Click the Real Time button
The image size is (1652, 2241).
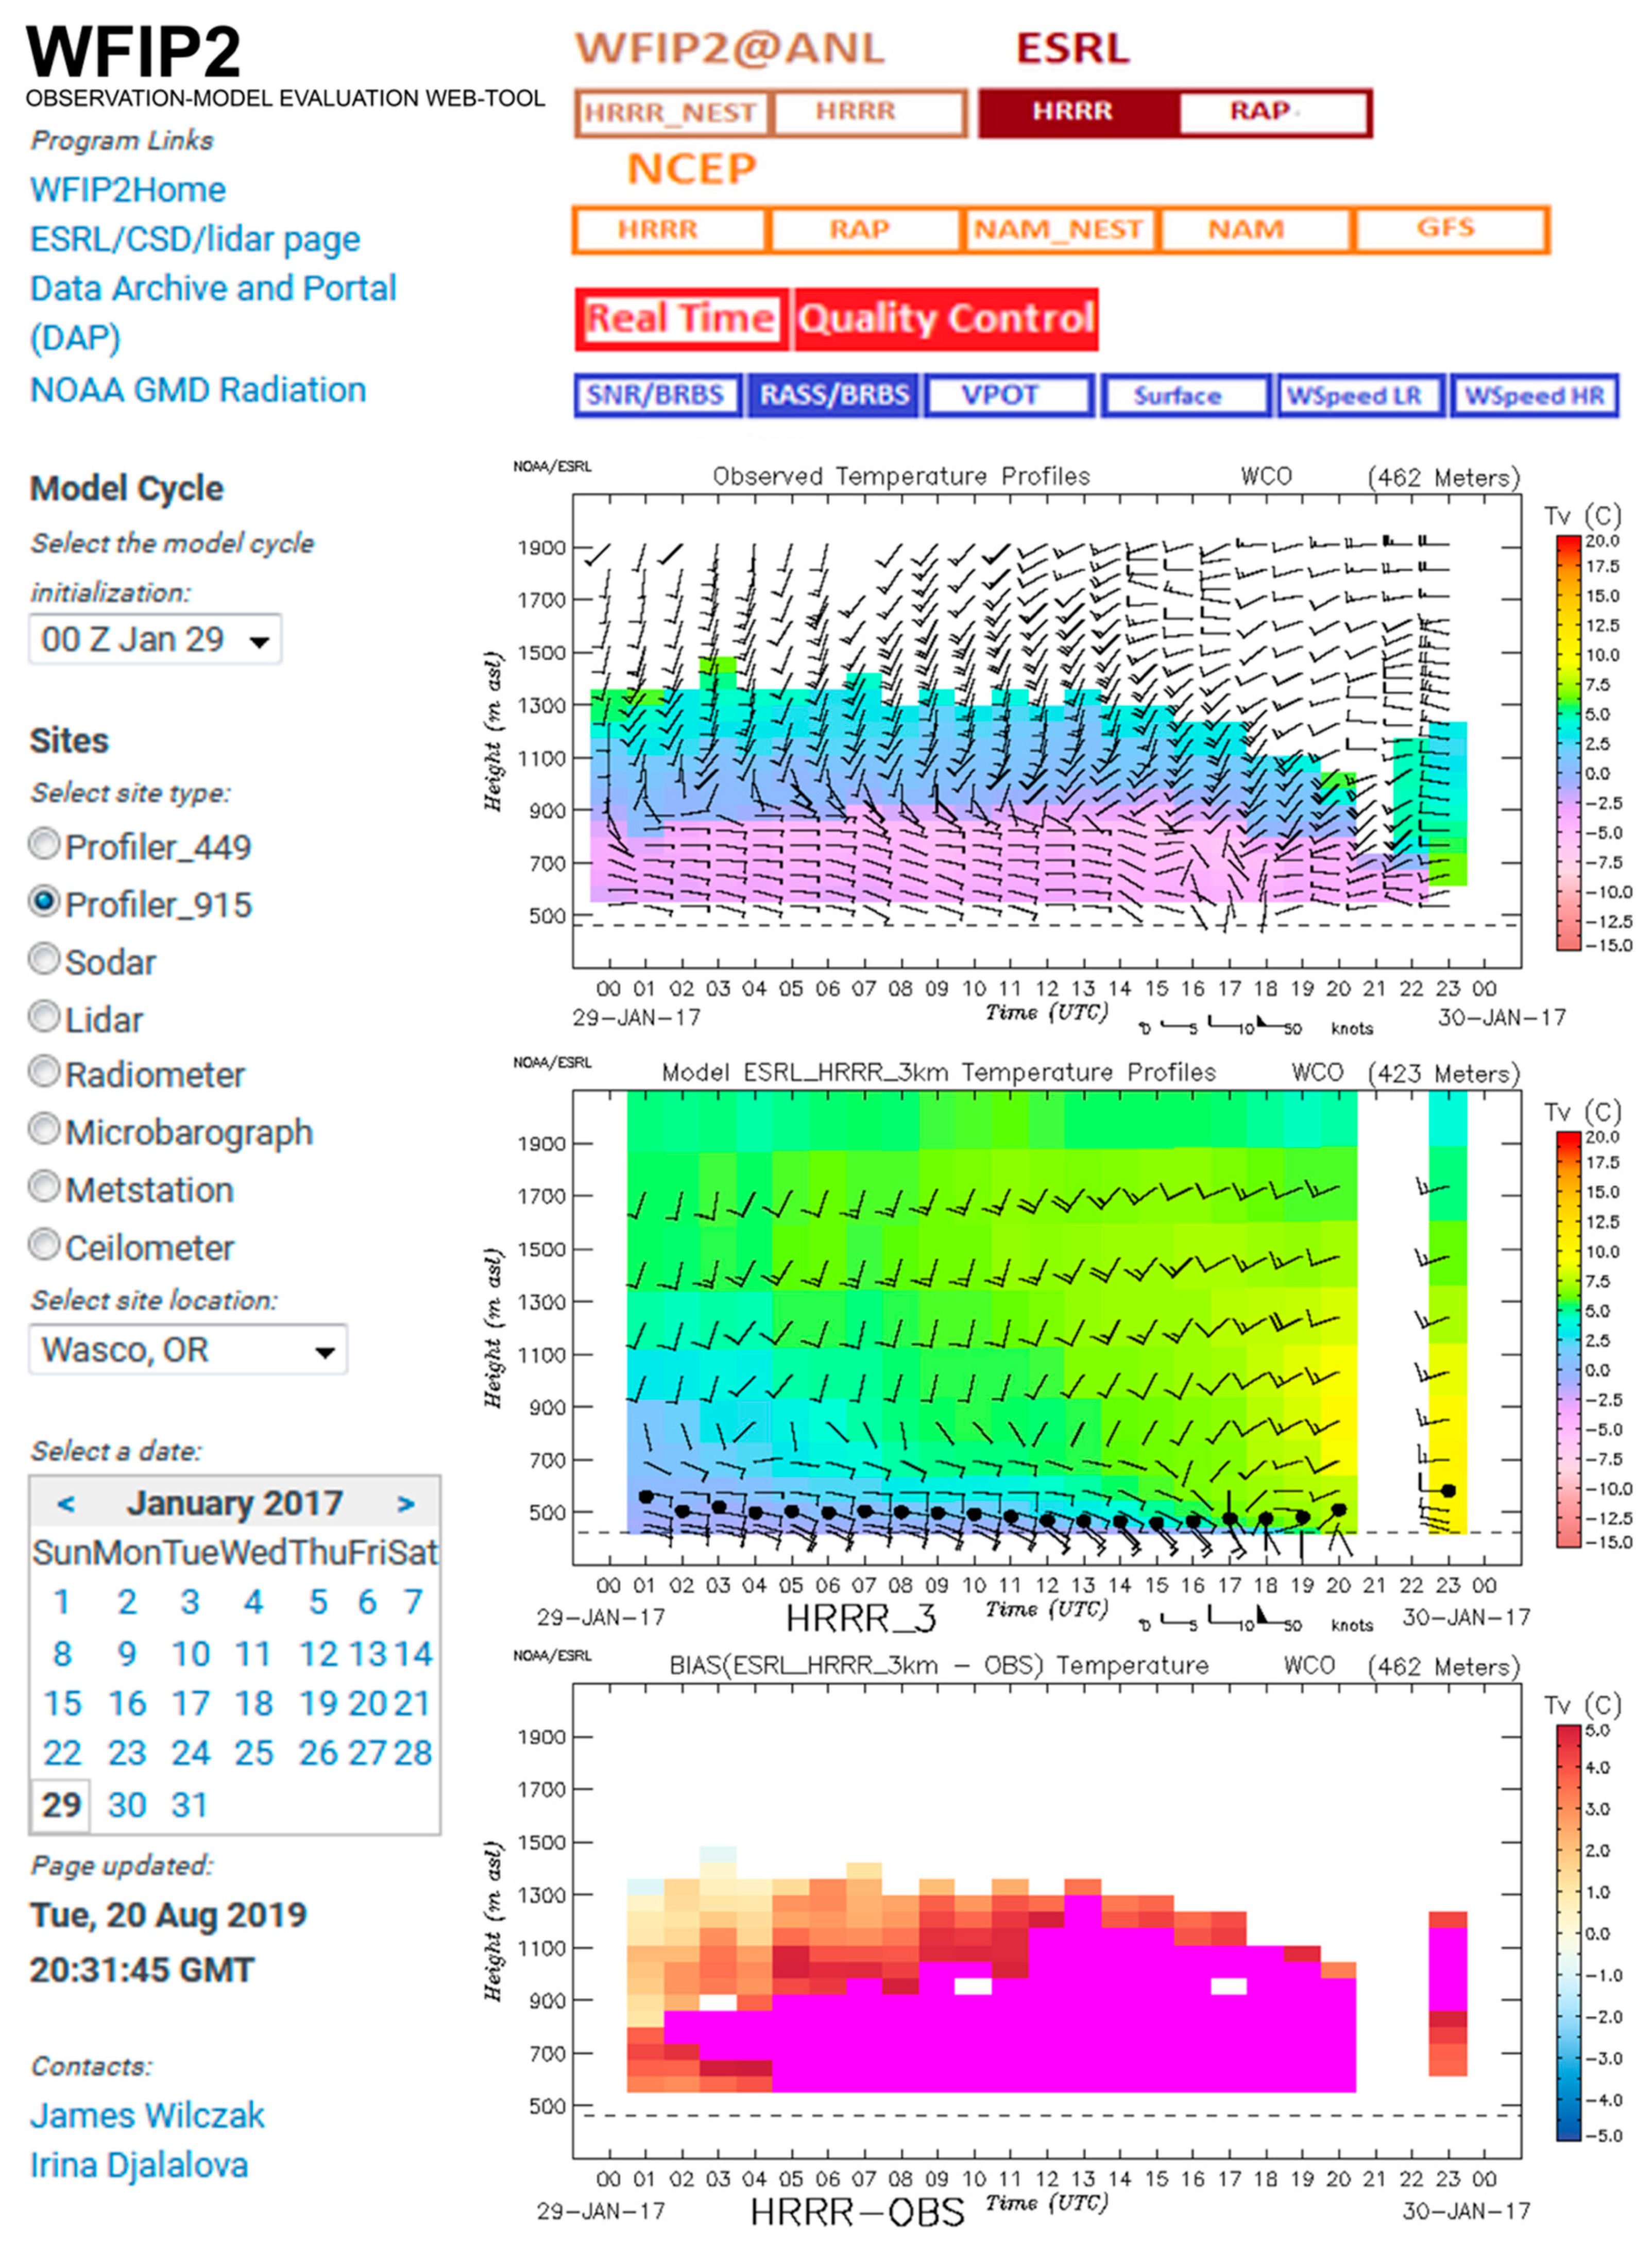click(682, 320)
